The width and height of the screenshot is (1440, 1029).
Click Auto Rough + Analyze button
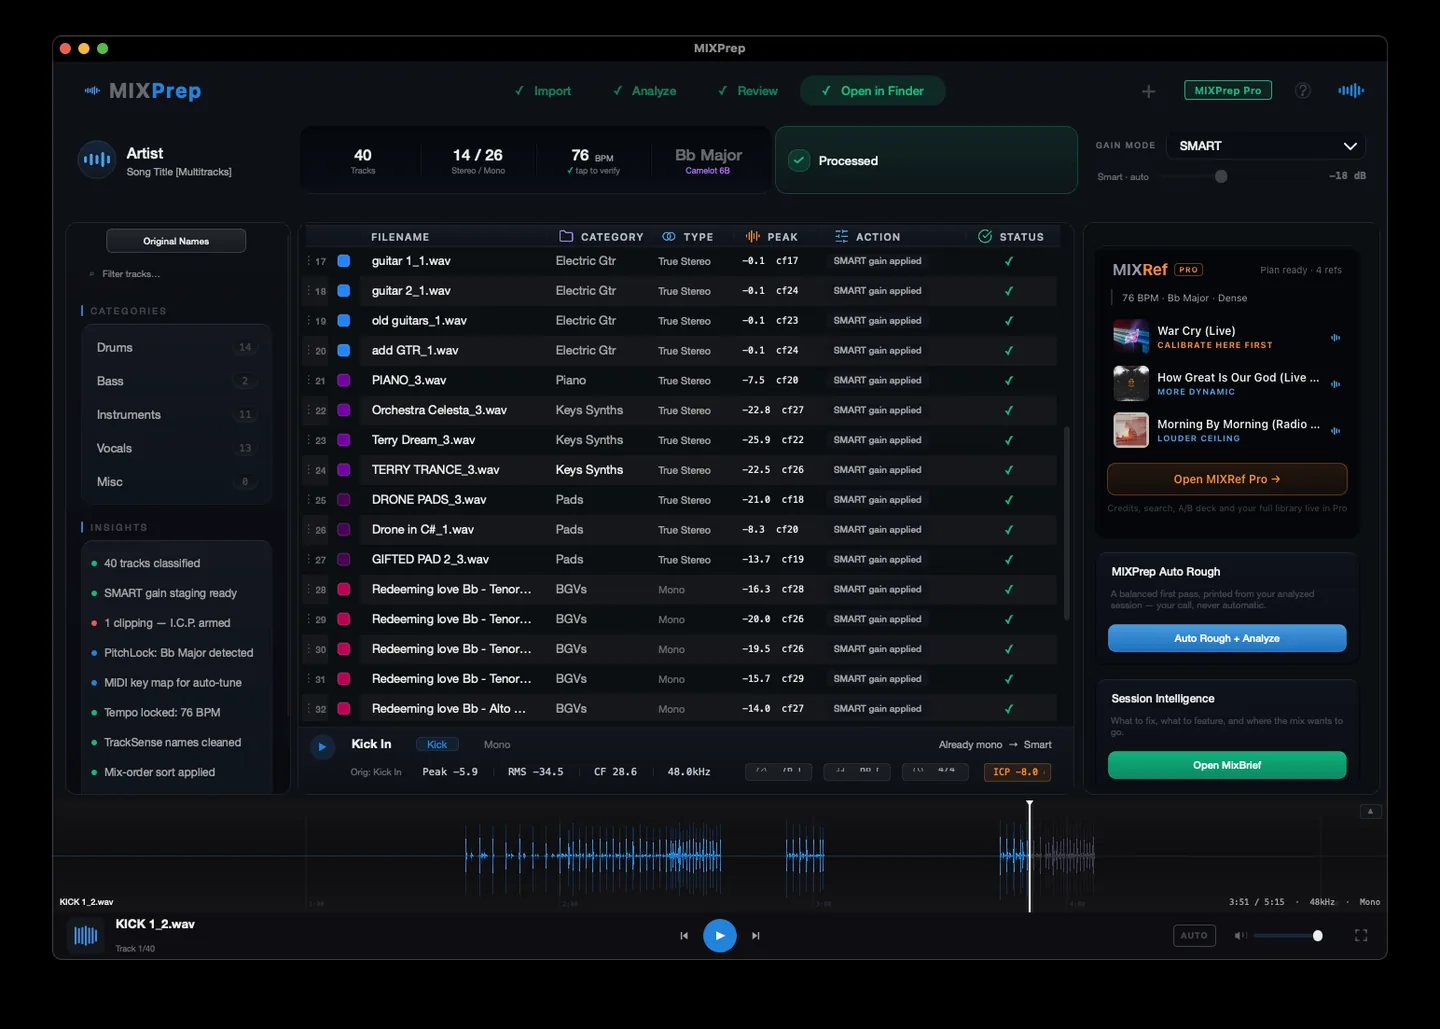1227,638
